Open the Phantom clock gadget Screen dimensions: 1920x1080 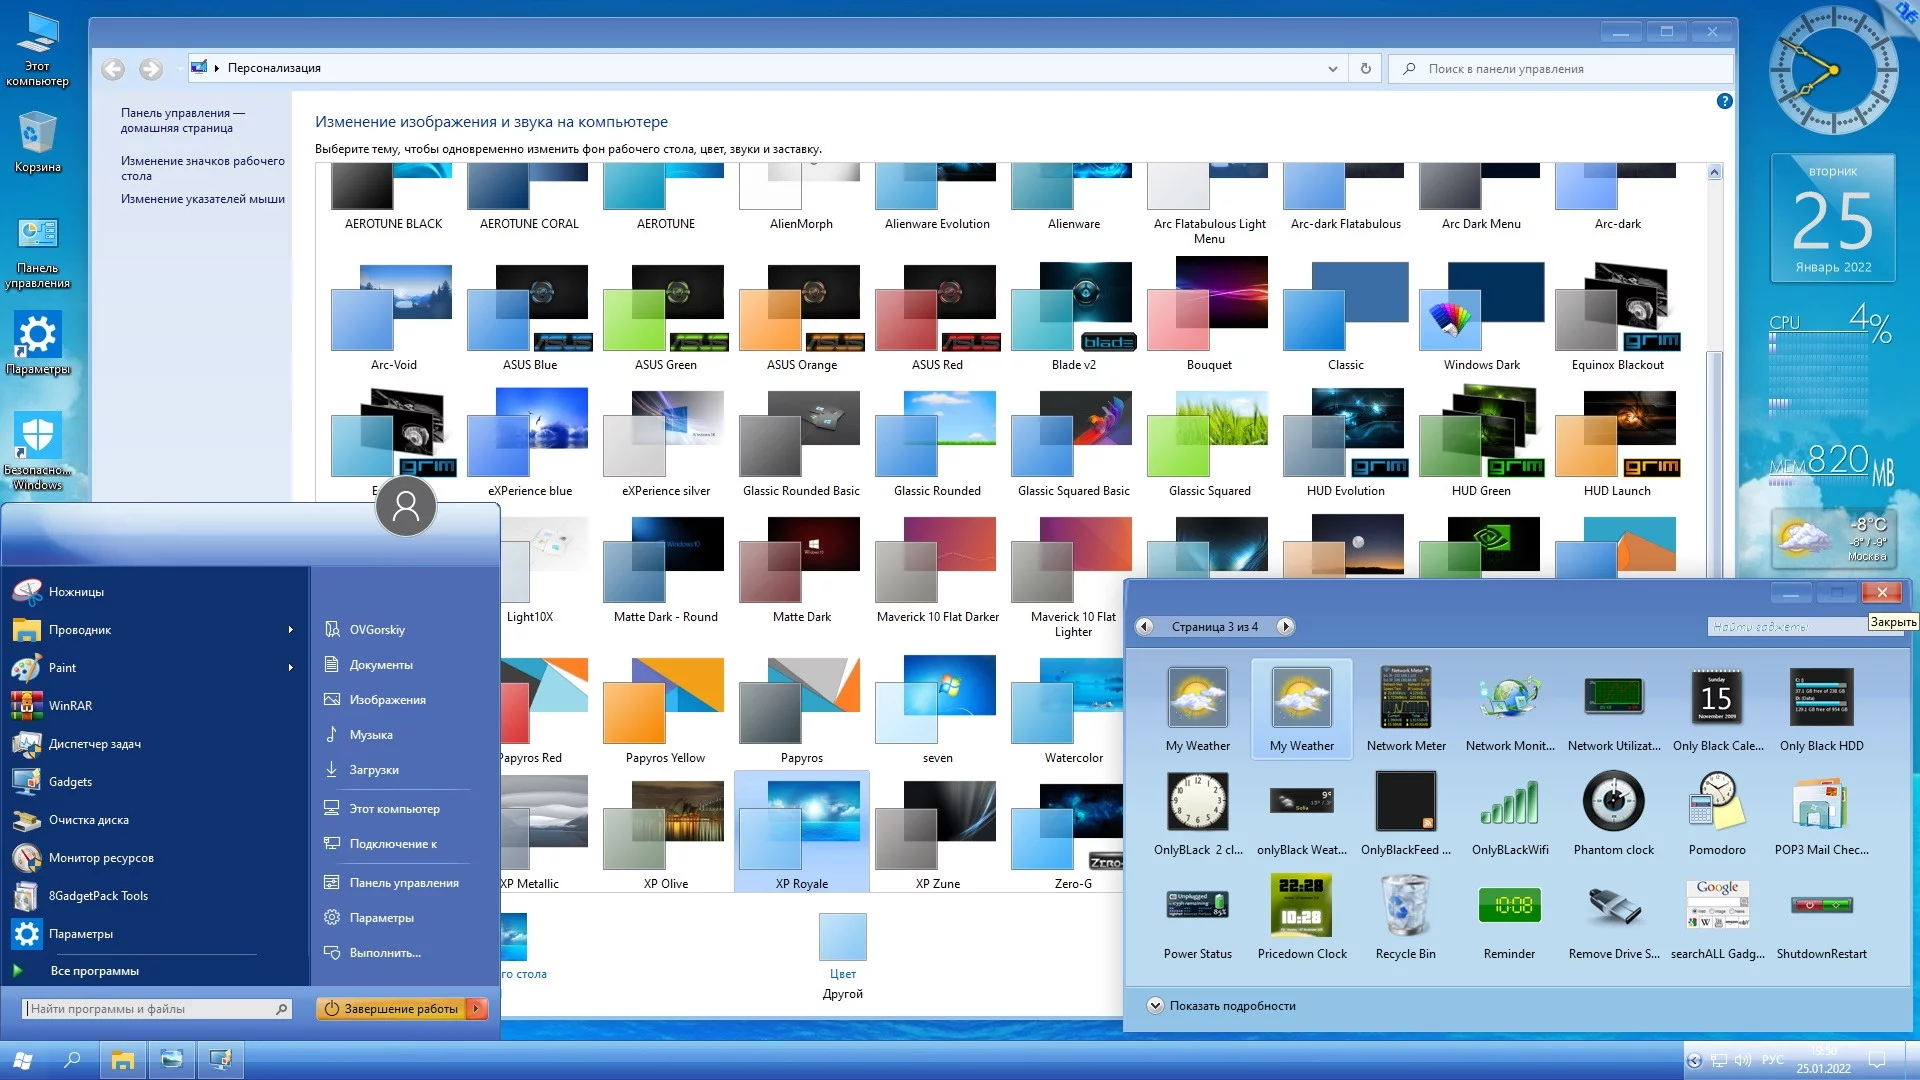pyautogui.click(x=1613, y=802)
